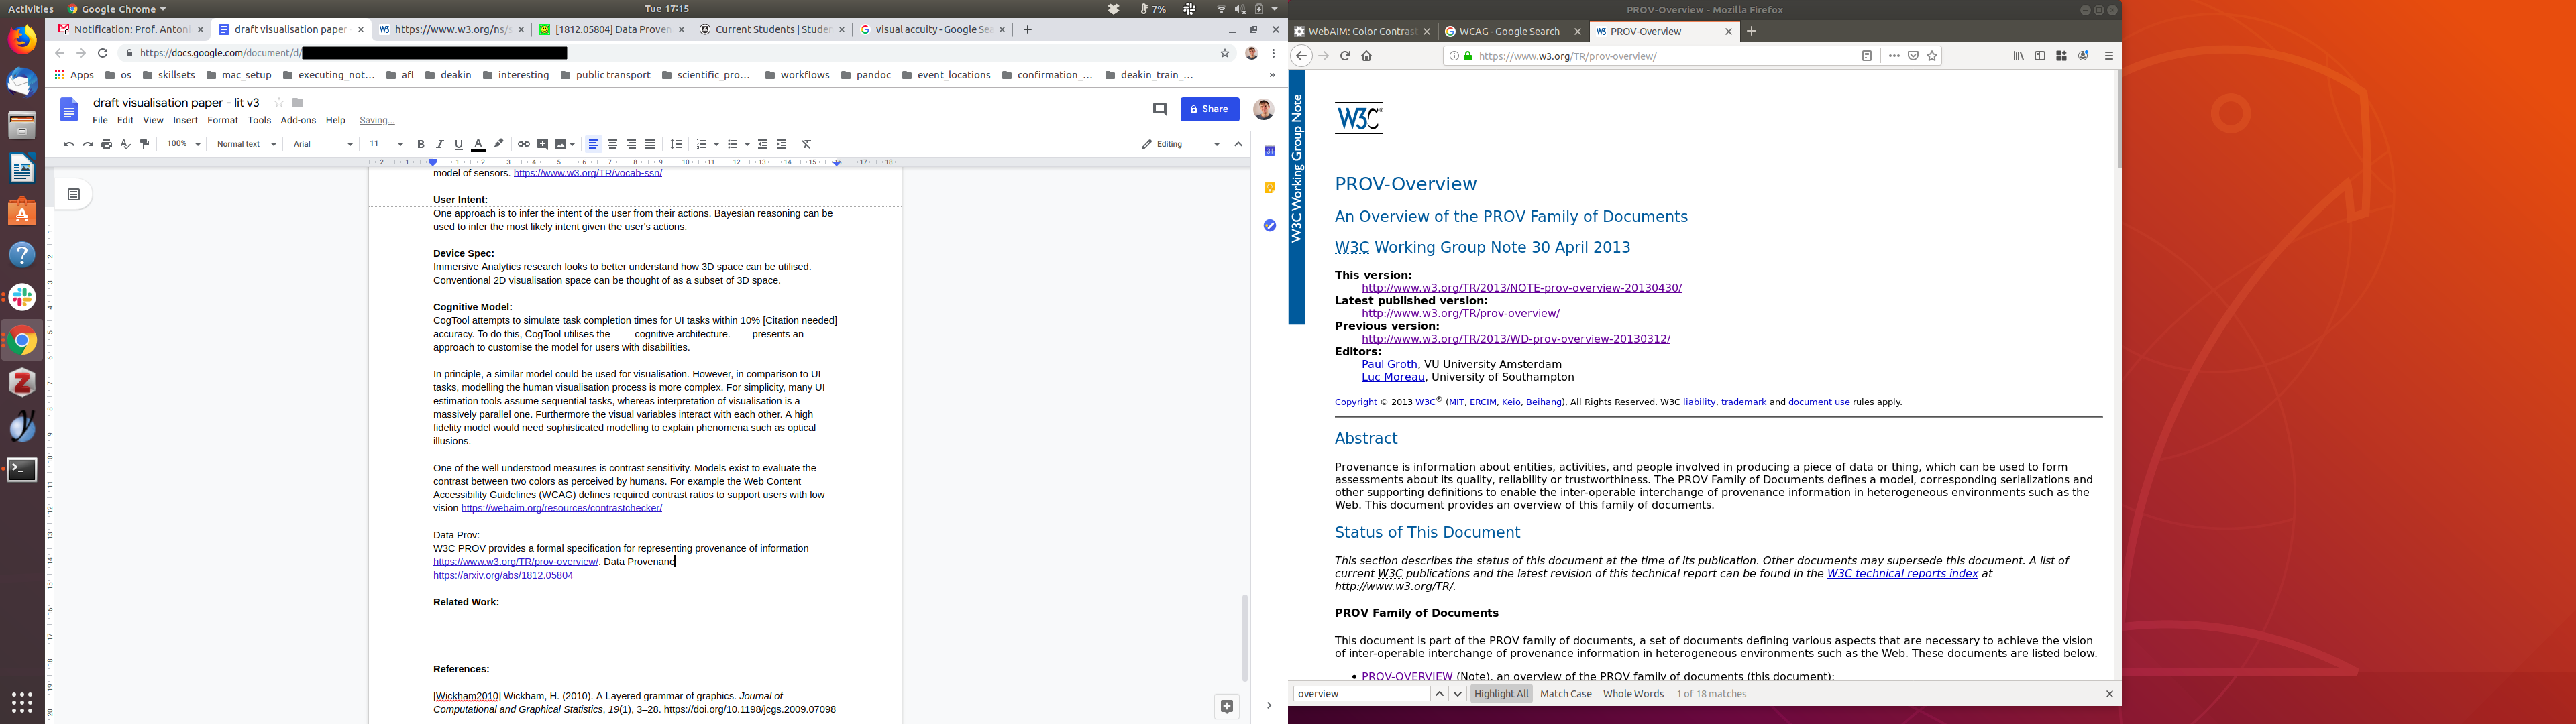Screen dimensions: 2576x724
Task: Click the clear formatting icon
Action: (807, 144)
